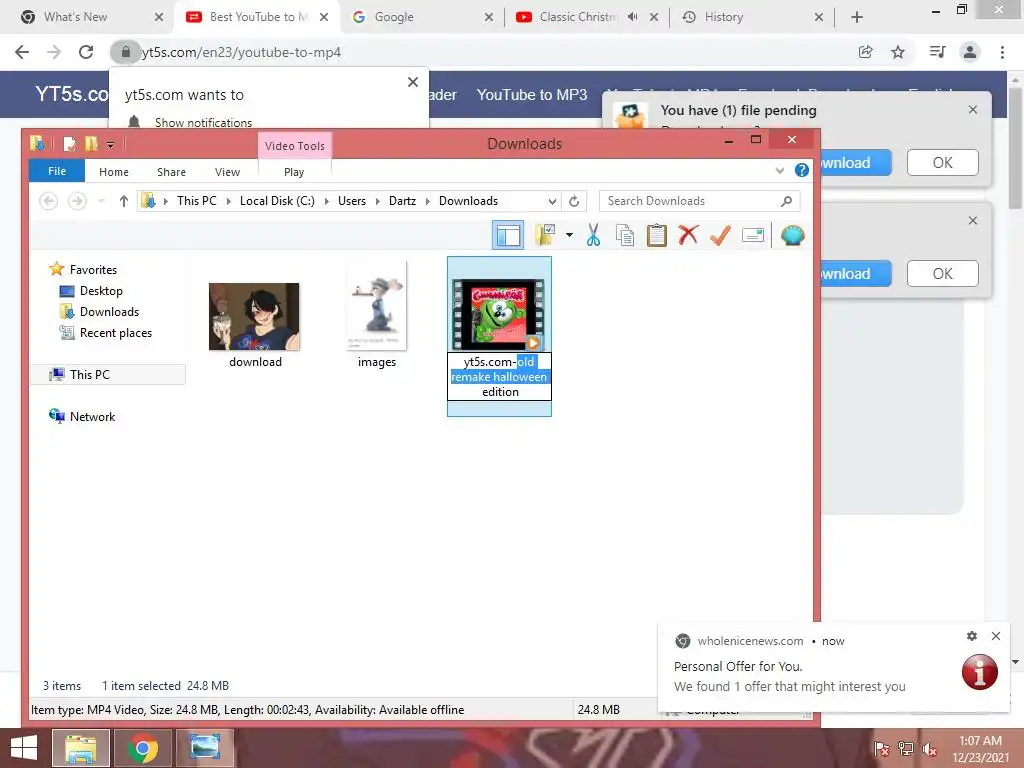Close the file pending popup

[973, 110]
